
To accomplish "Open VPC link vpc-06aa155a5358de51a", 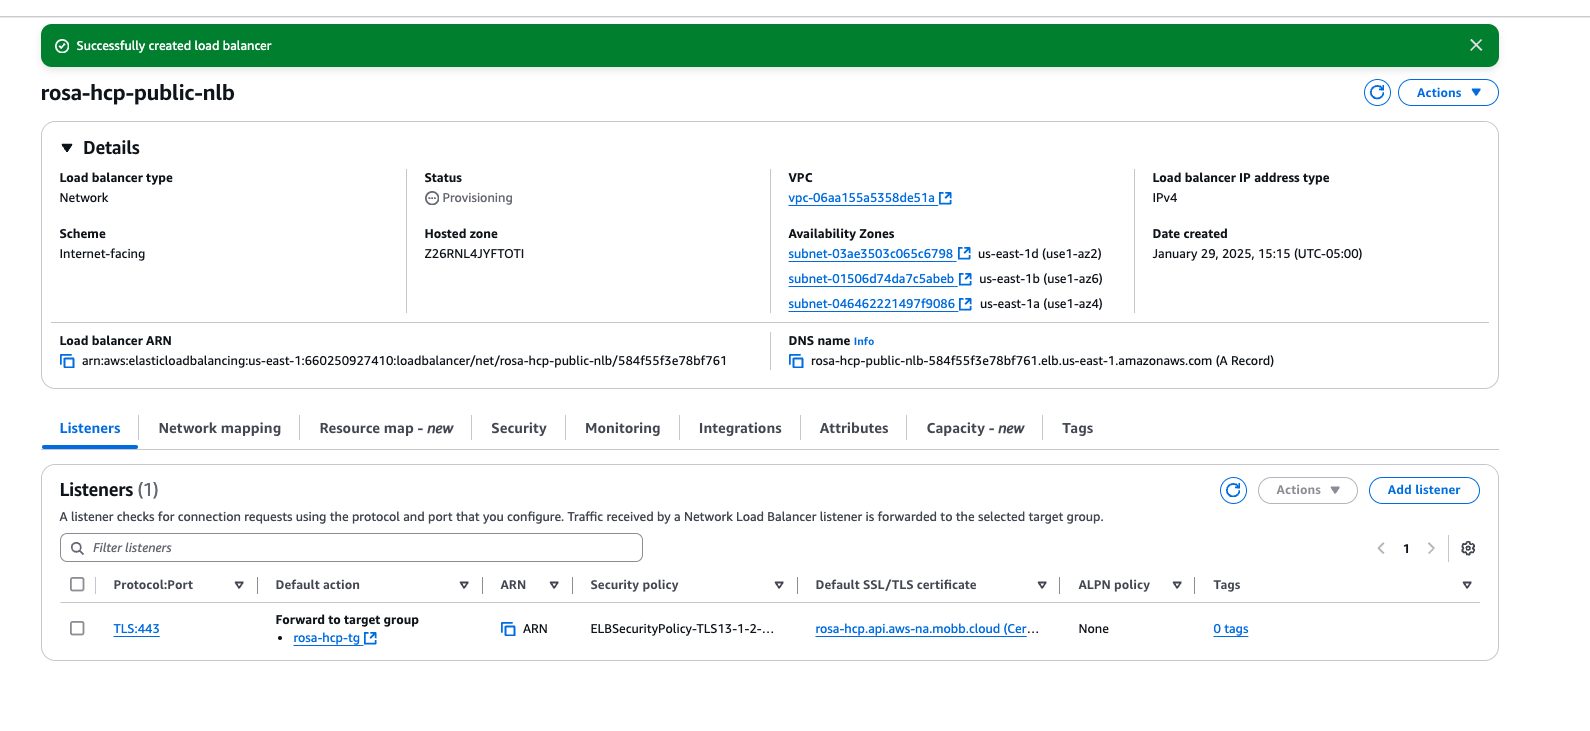I will (x=861, y=198).
